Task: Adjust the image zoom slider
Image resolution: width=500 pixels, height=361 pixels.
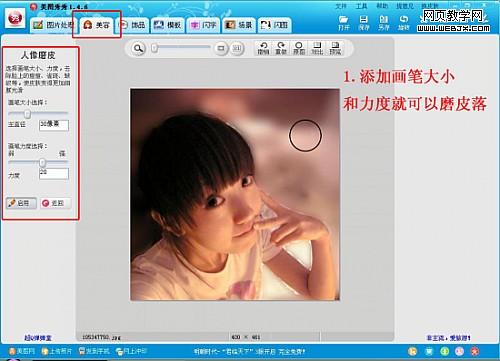Action: pos(181,48)
